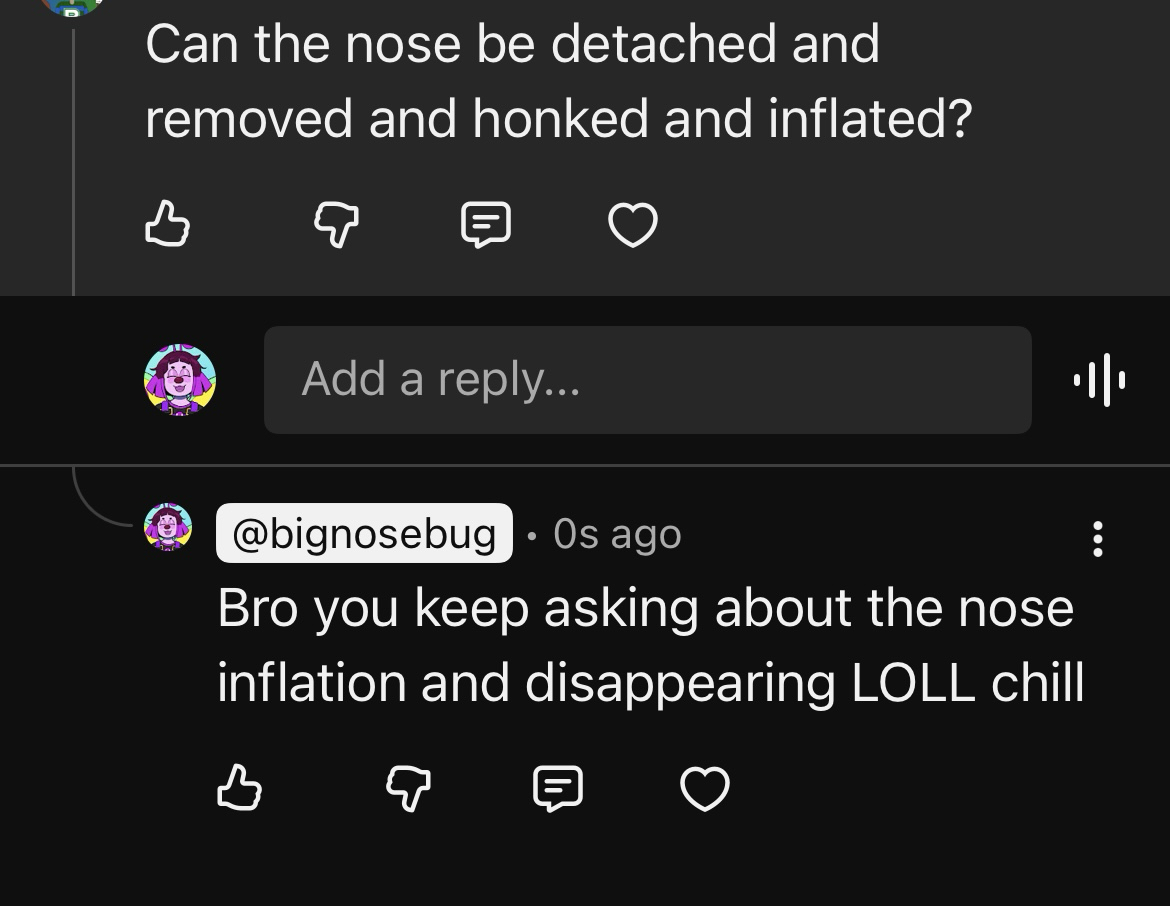Heart the "Bro you keep asking" reply

pos(705,787)
